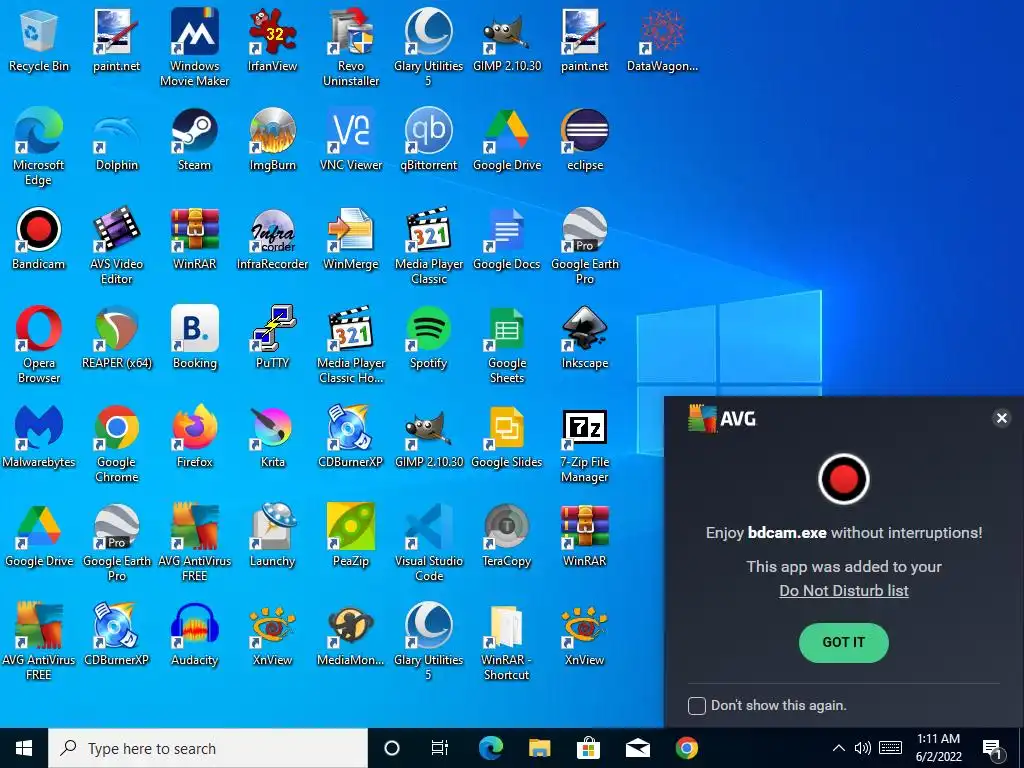Tick the Don't show this again checkbox

(697, 705)
